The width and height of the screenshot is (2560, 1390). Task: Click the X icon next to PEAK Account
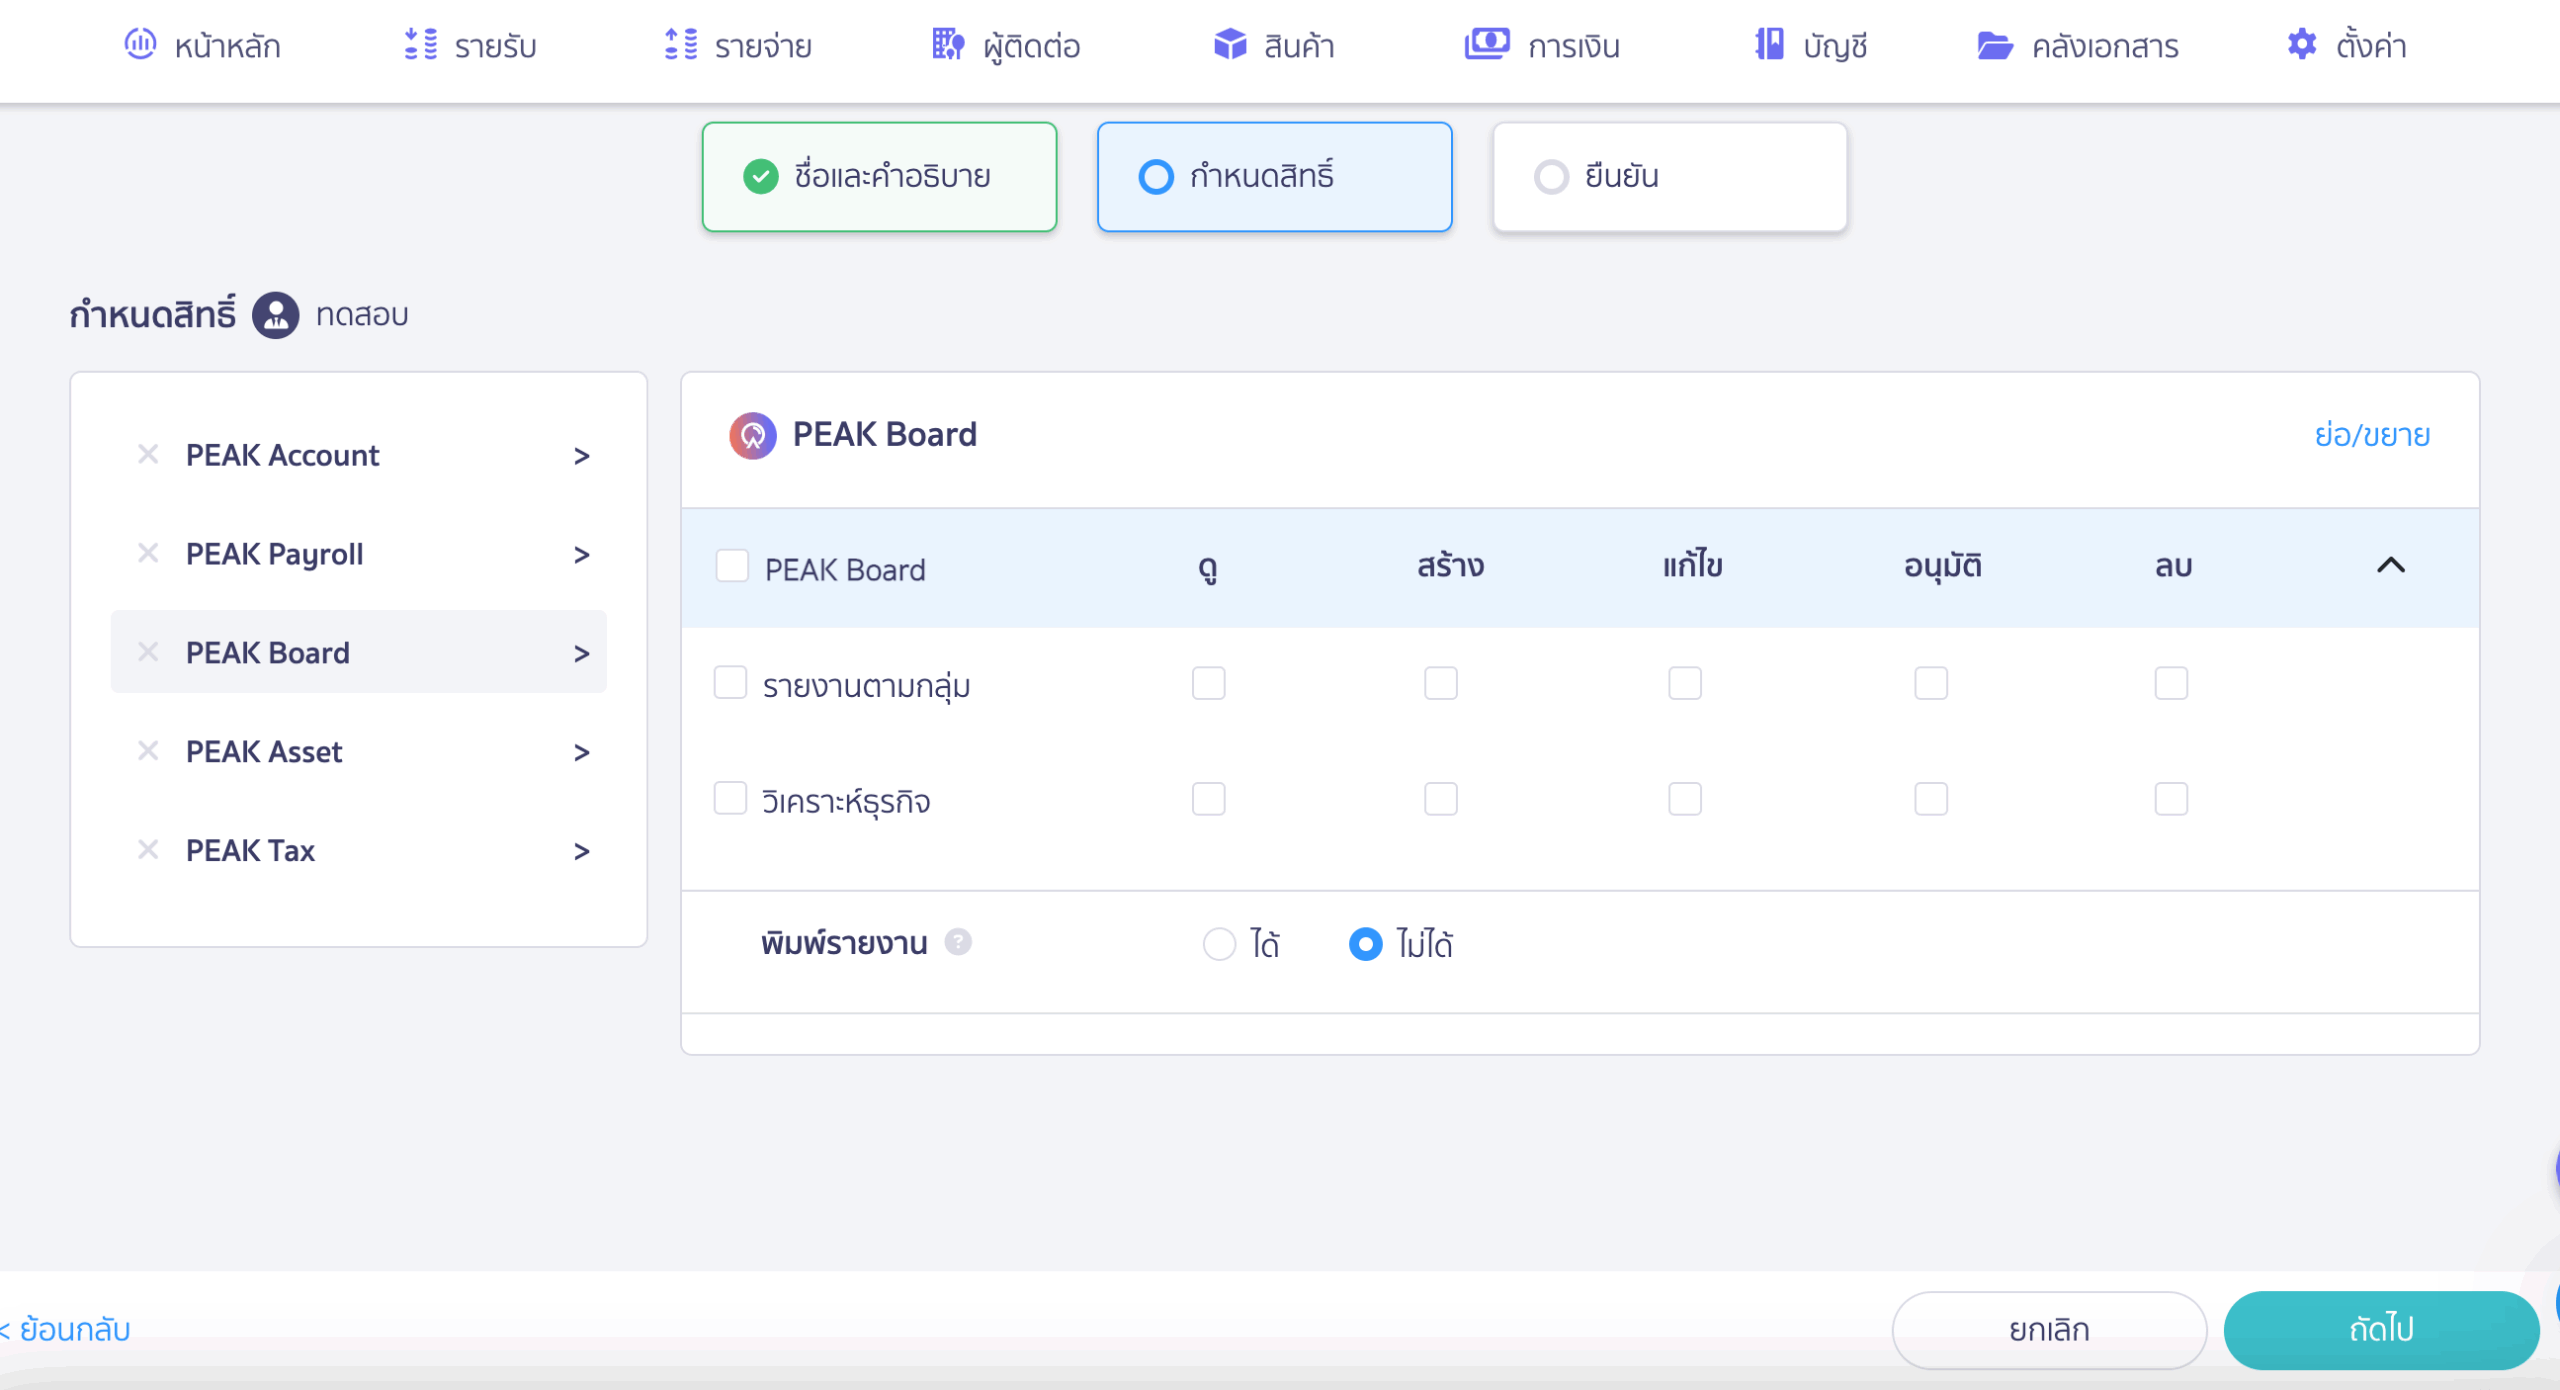pos(148,454)
